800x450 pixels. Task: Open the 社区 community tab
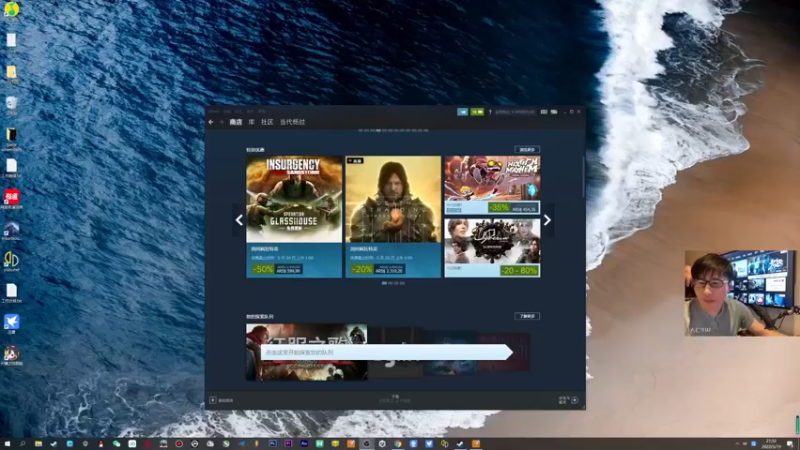pyautogui.click(x=267, y=122)
